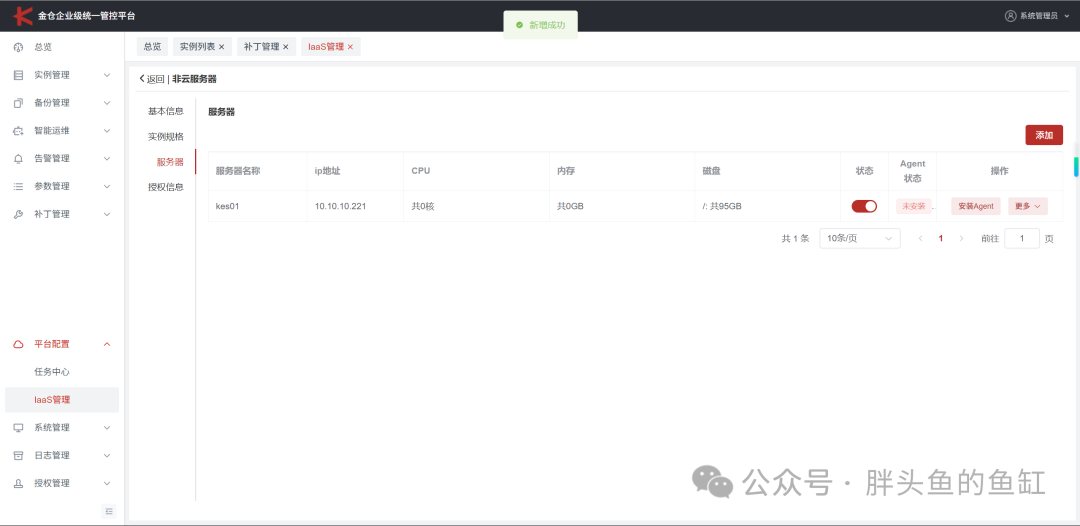Switch to the 总览 tab
Viewport: 1080px width, 526px height.
(152, 47)
